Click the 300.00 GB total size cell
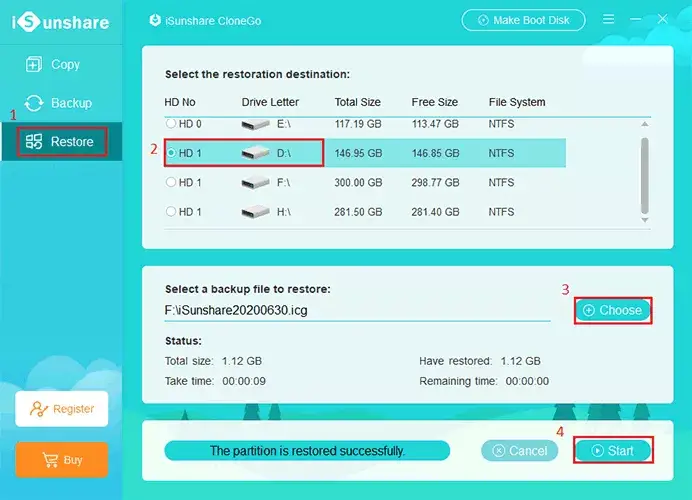Viewport: 692px width, 500px height. coord(358,182)
